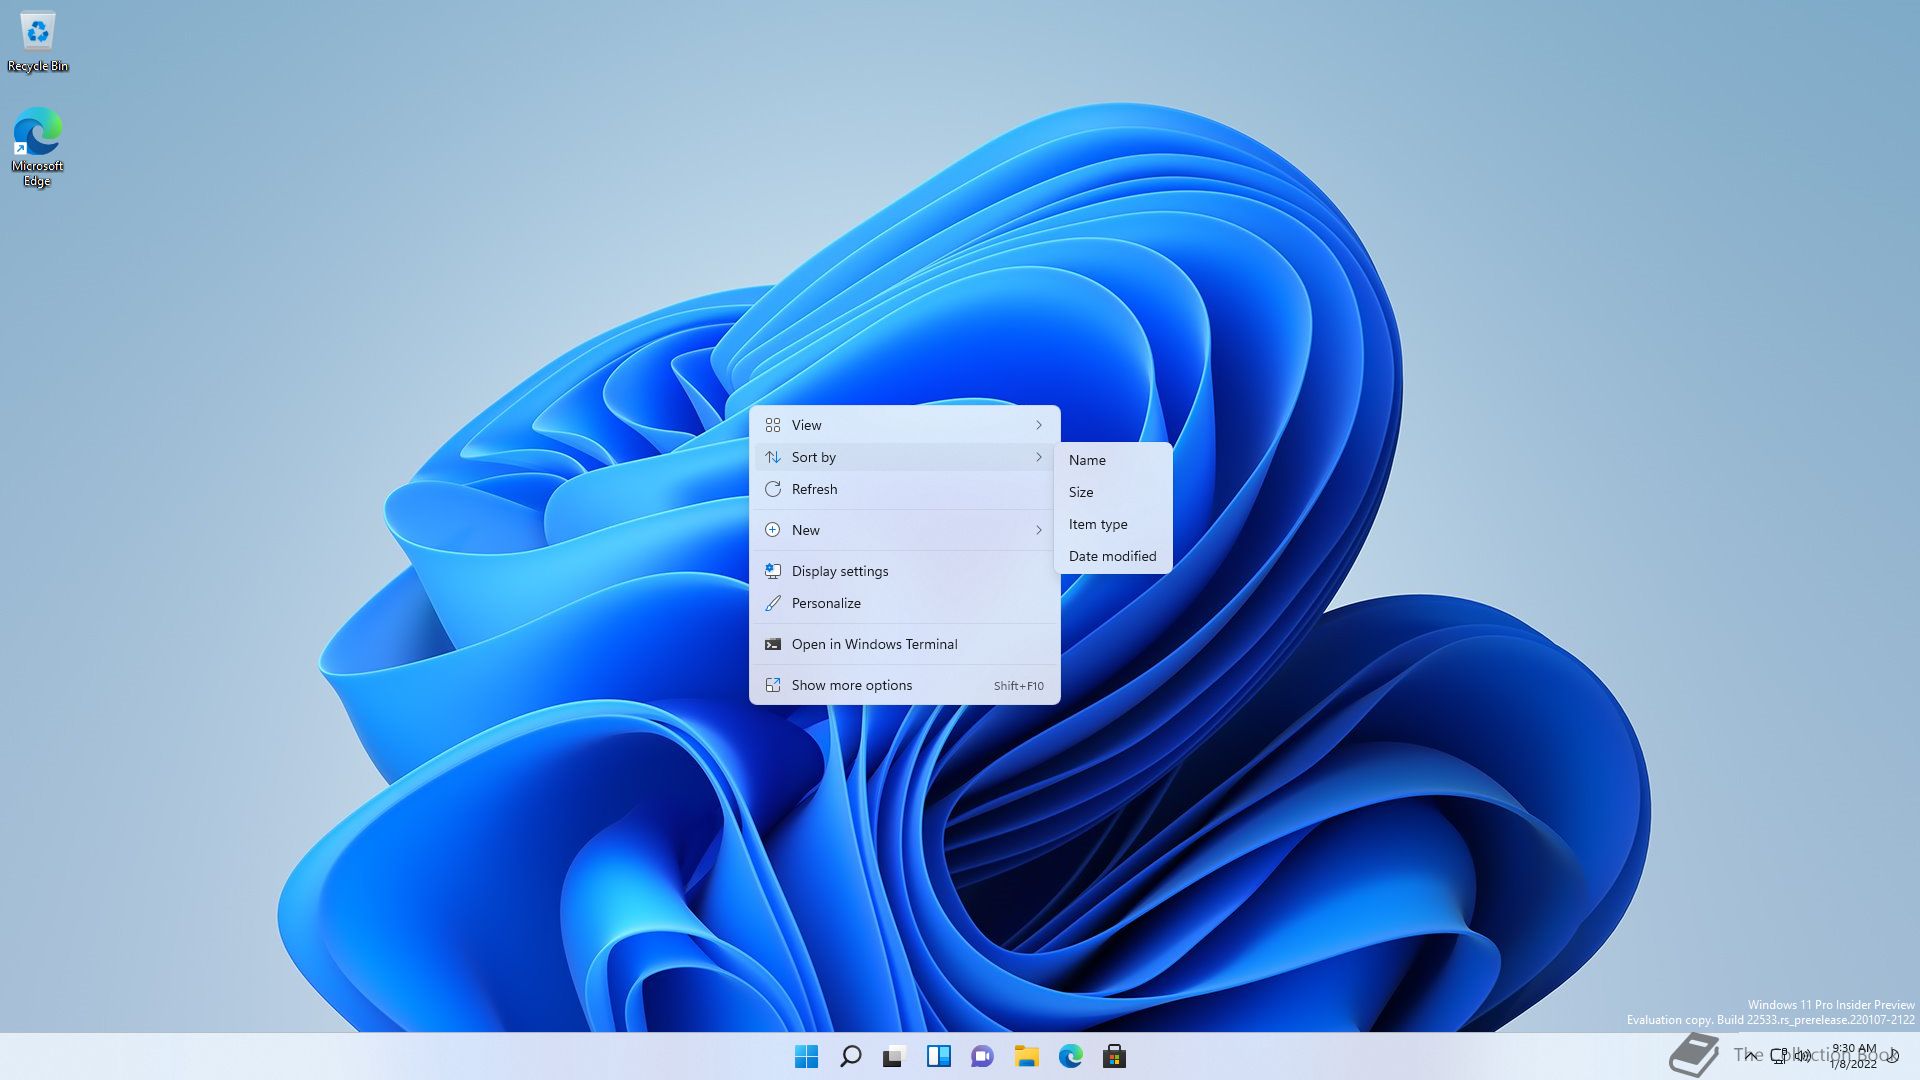Select the Recycle Bin desktop icon
Viewport: 1920px width, 1080px height.
38,42
